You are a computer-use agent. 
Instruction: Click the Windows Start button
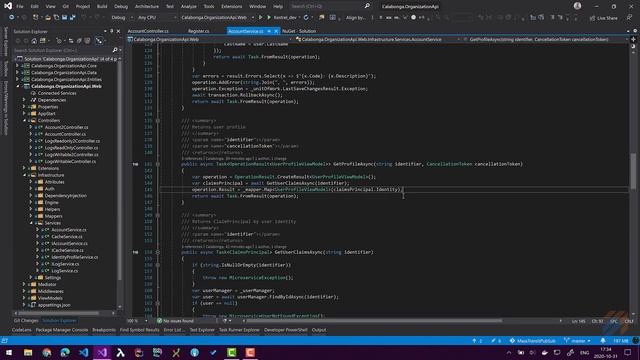tap(9, 352)
